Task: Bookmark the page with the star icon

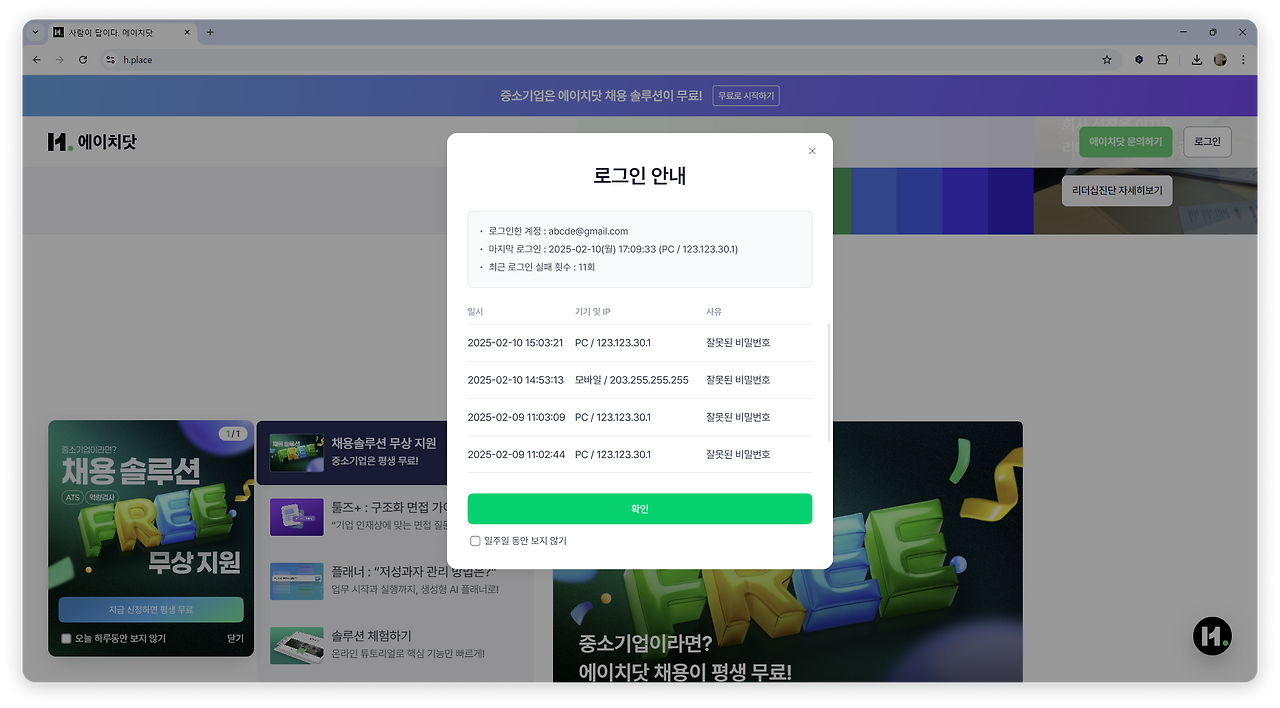Action: point(1107,60)
